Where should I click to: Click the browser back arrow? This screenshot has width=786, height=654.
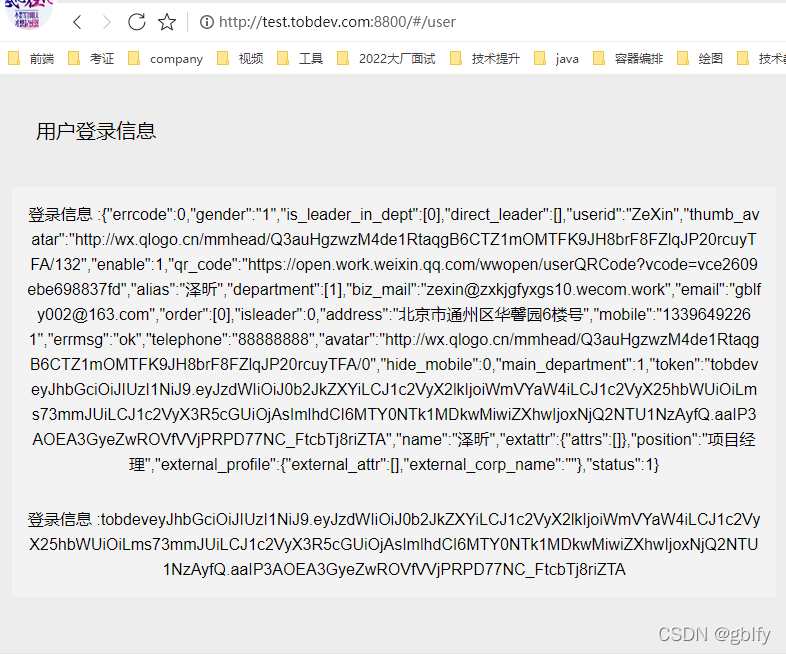pyautogui.click(x=77, y=22)
